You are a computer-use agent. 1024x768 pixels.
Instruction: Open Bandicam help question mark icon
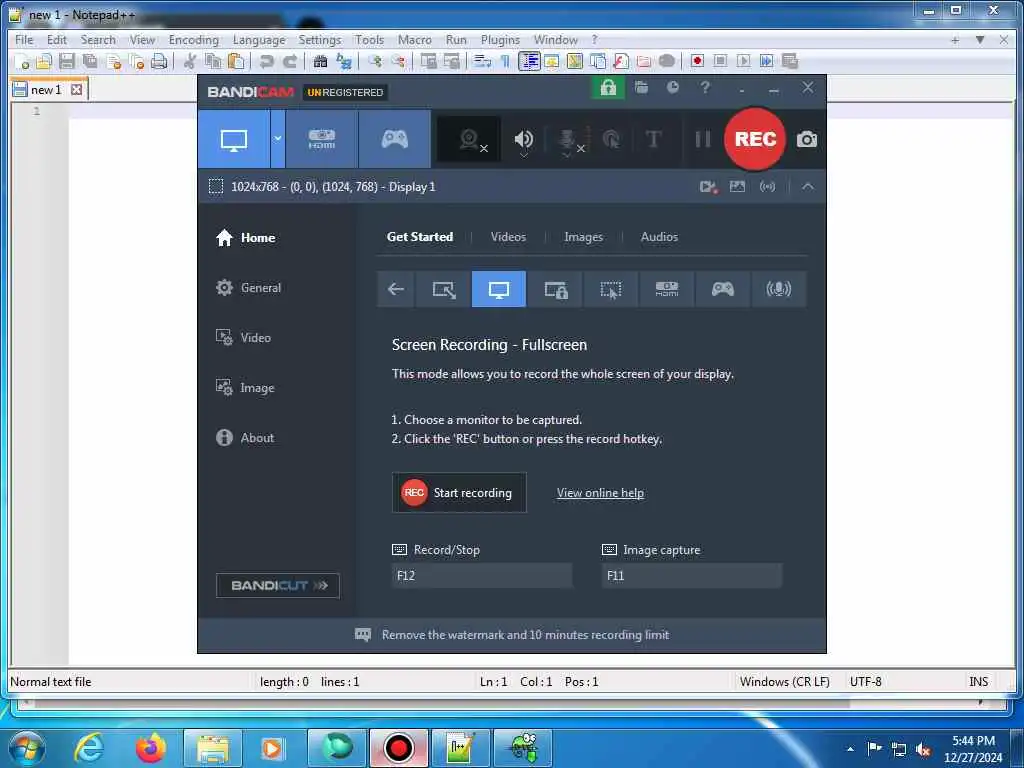tap(705, 88)
